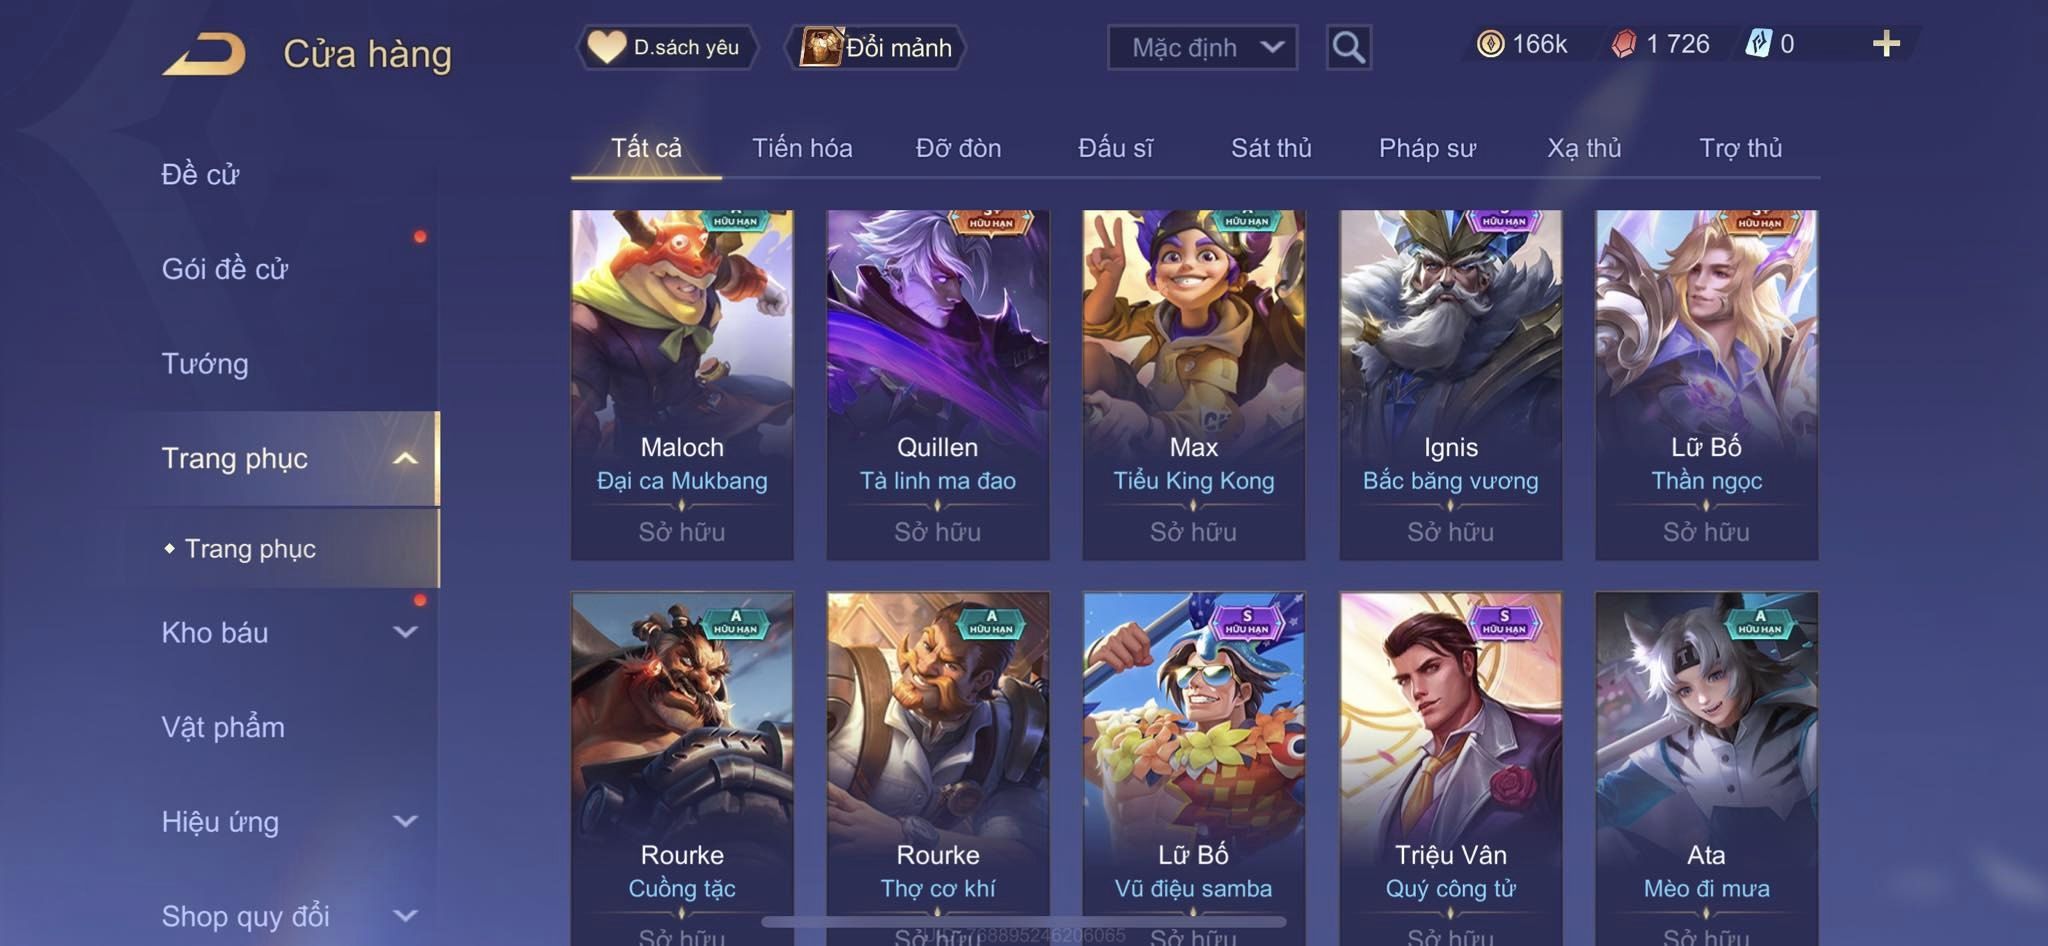Switch to the Pháp sư tab
This screenshot has height=946, width=2048.
point(1427,148)
